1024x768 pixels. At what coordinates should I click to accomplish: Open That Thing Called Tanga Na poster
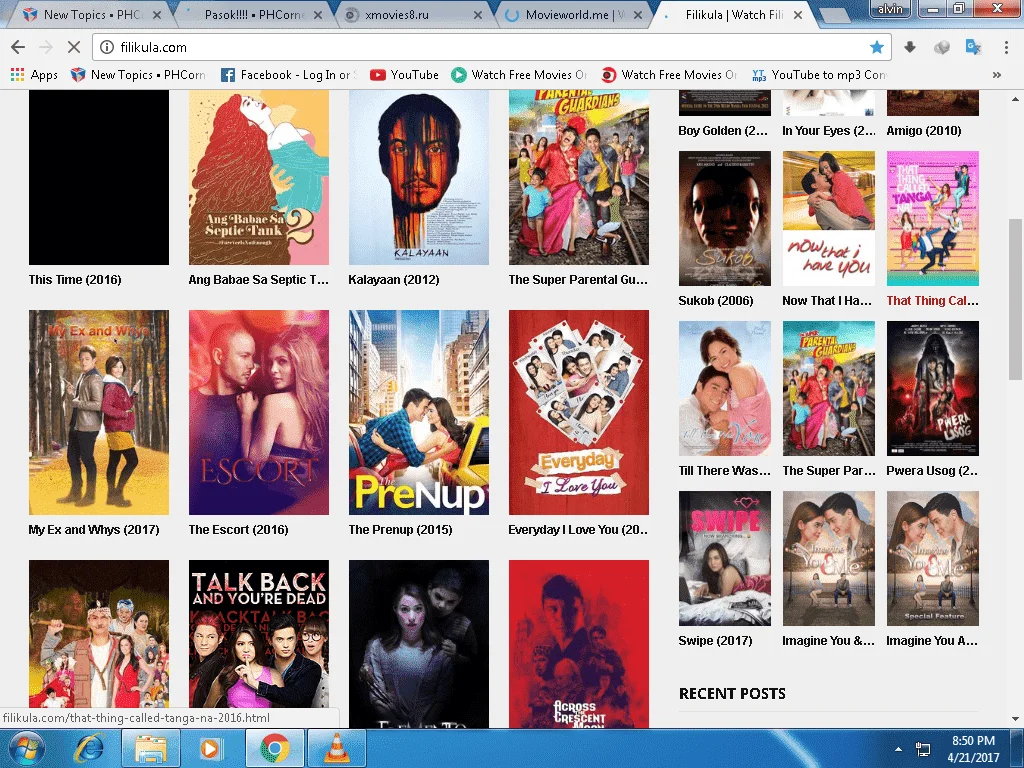coord(933,218)
